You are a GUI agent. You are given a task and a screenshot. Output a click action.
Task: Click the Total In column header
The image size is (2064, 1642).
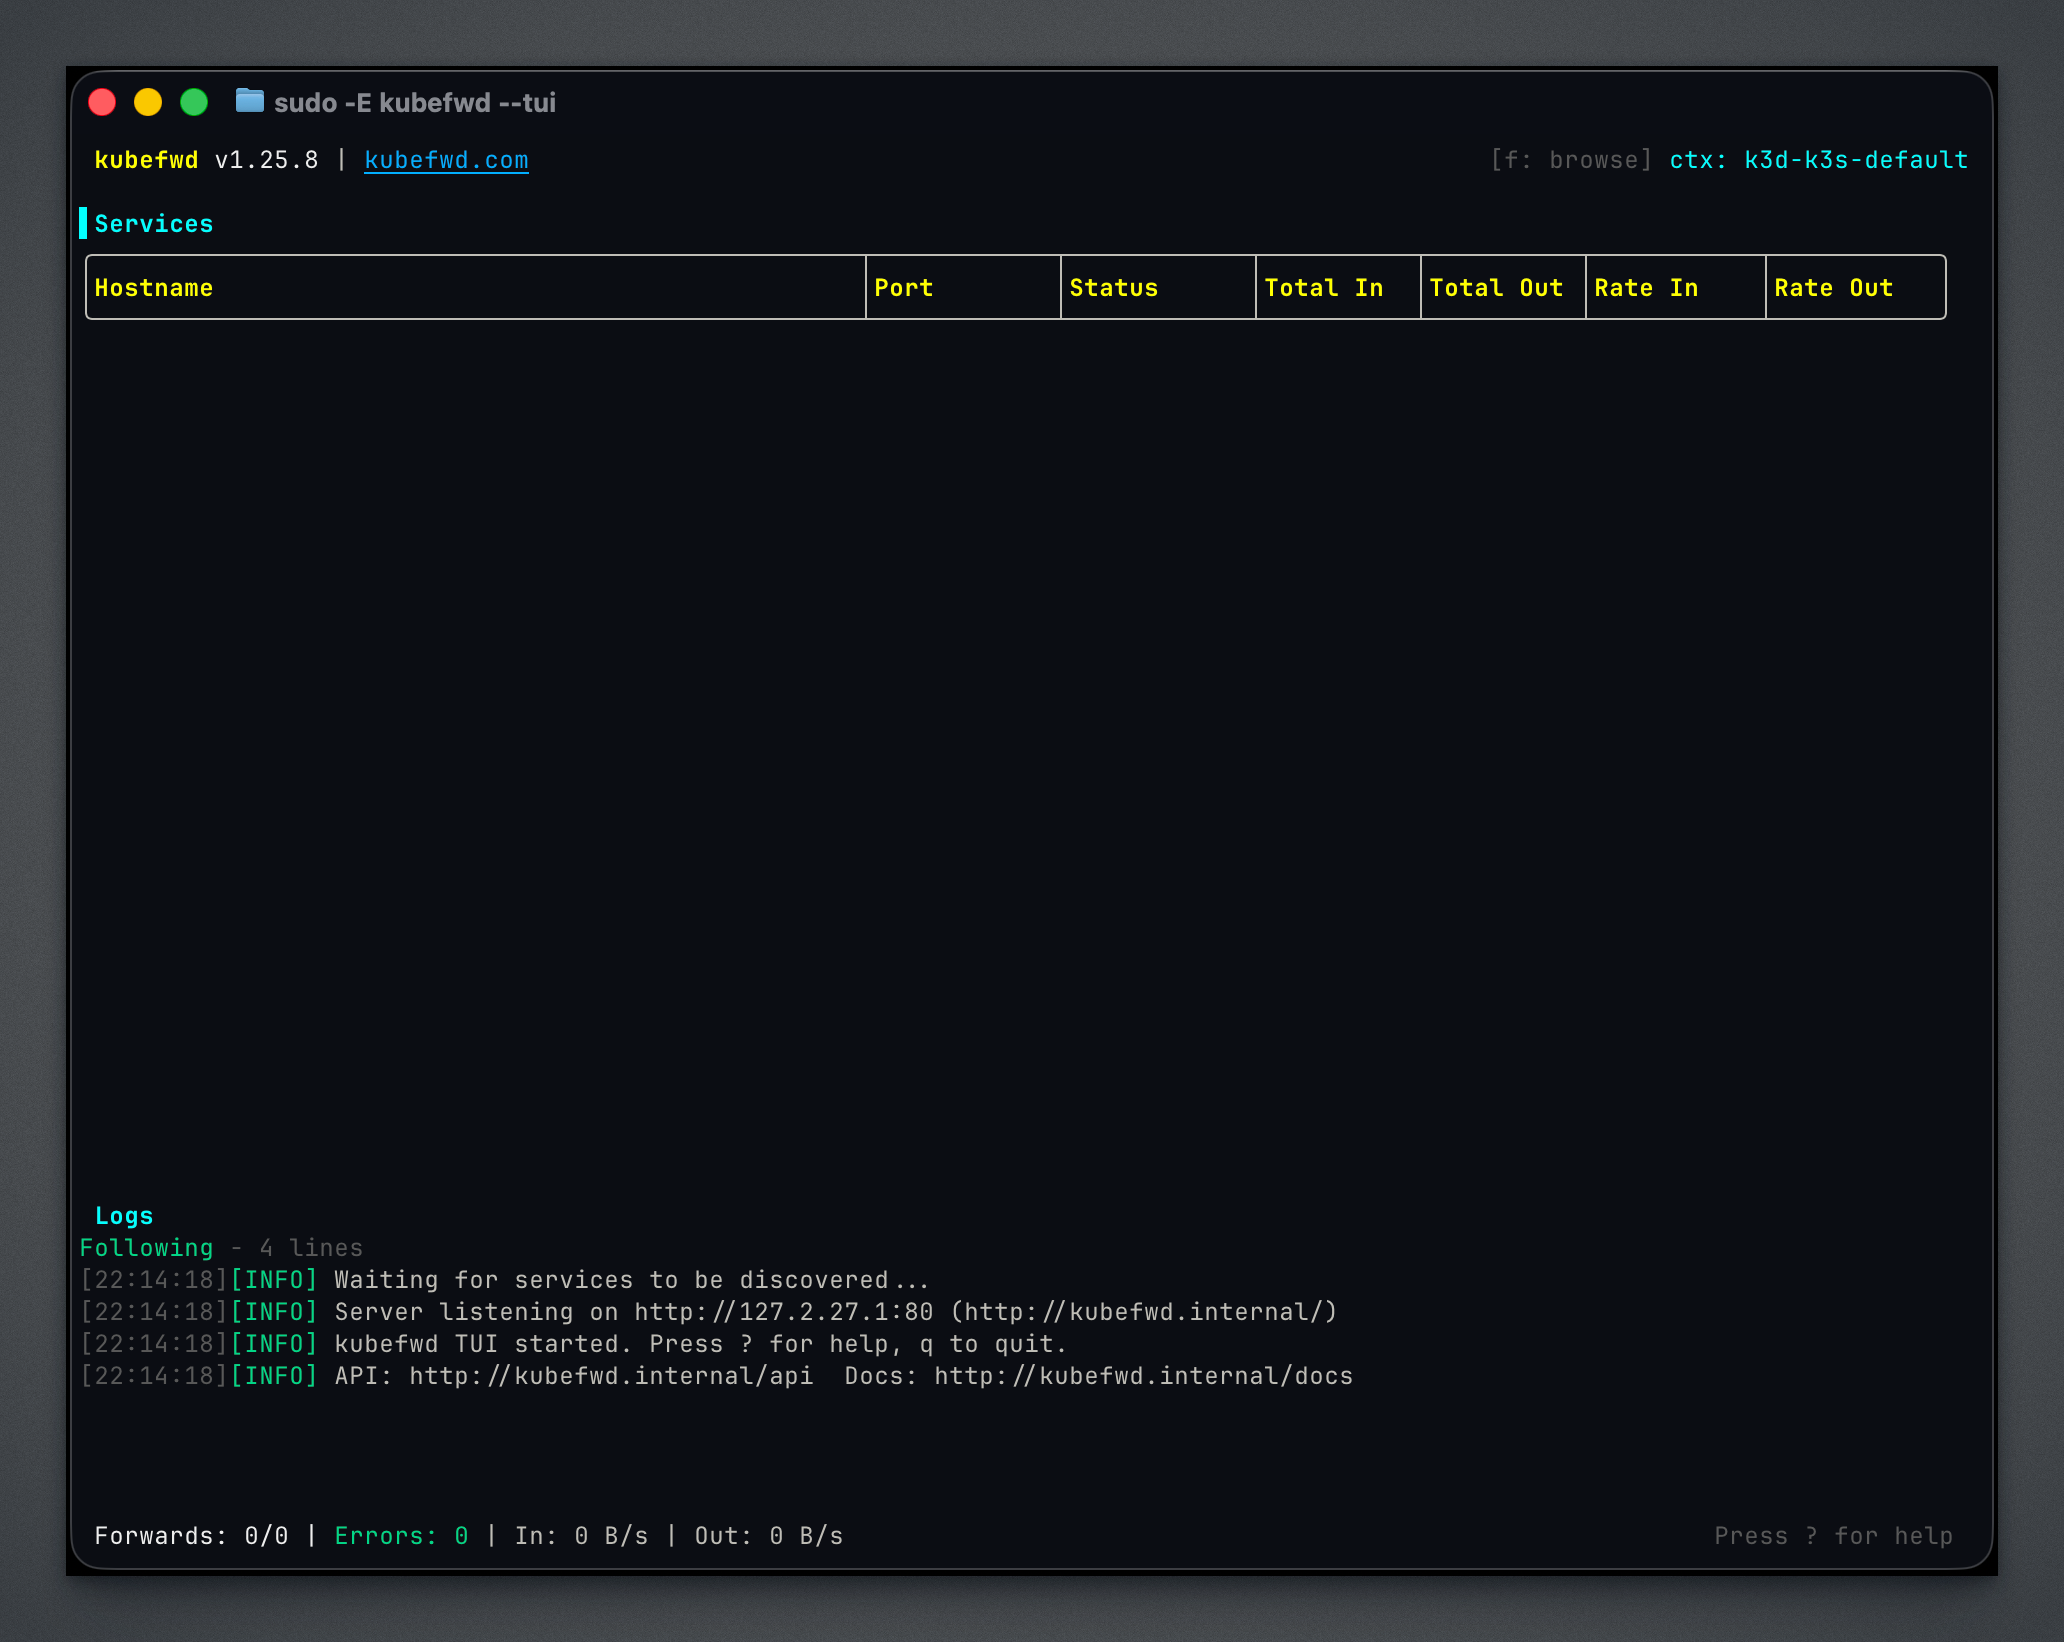click(x=1323, y=287)
